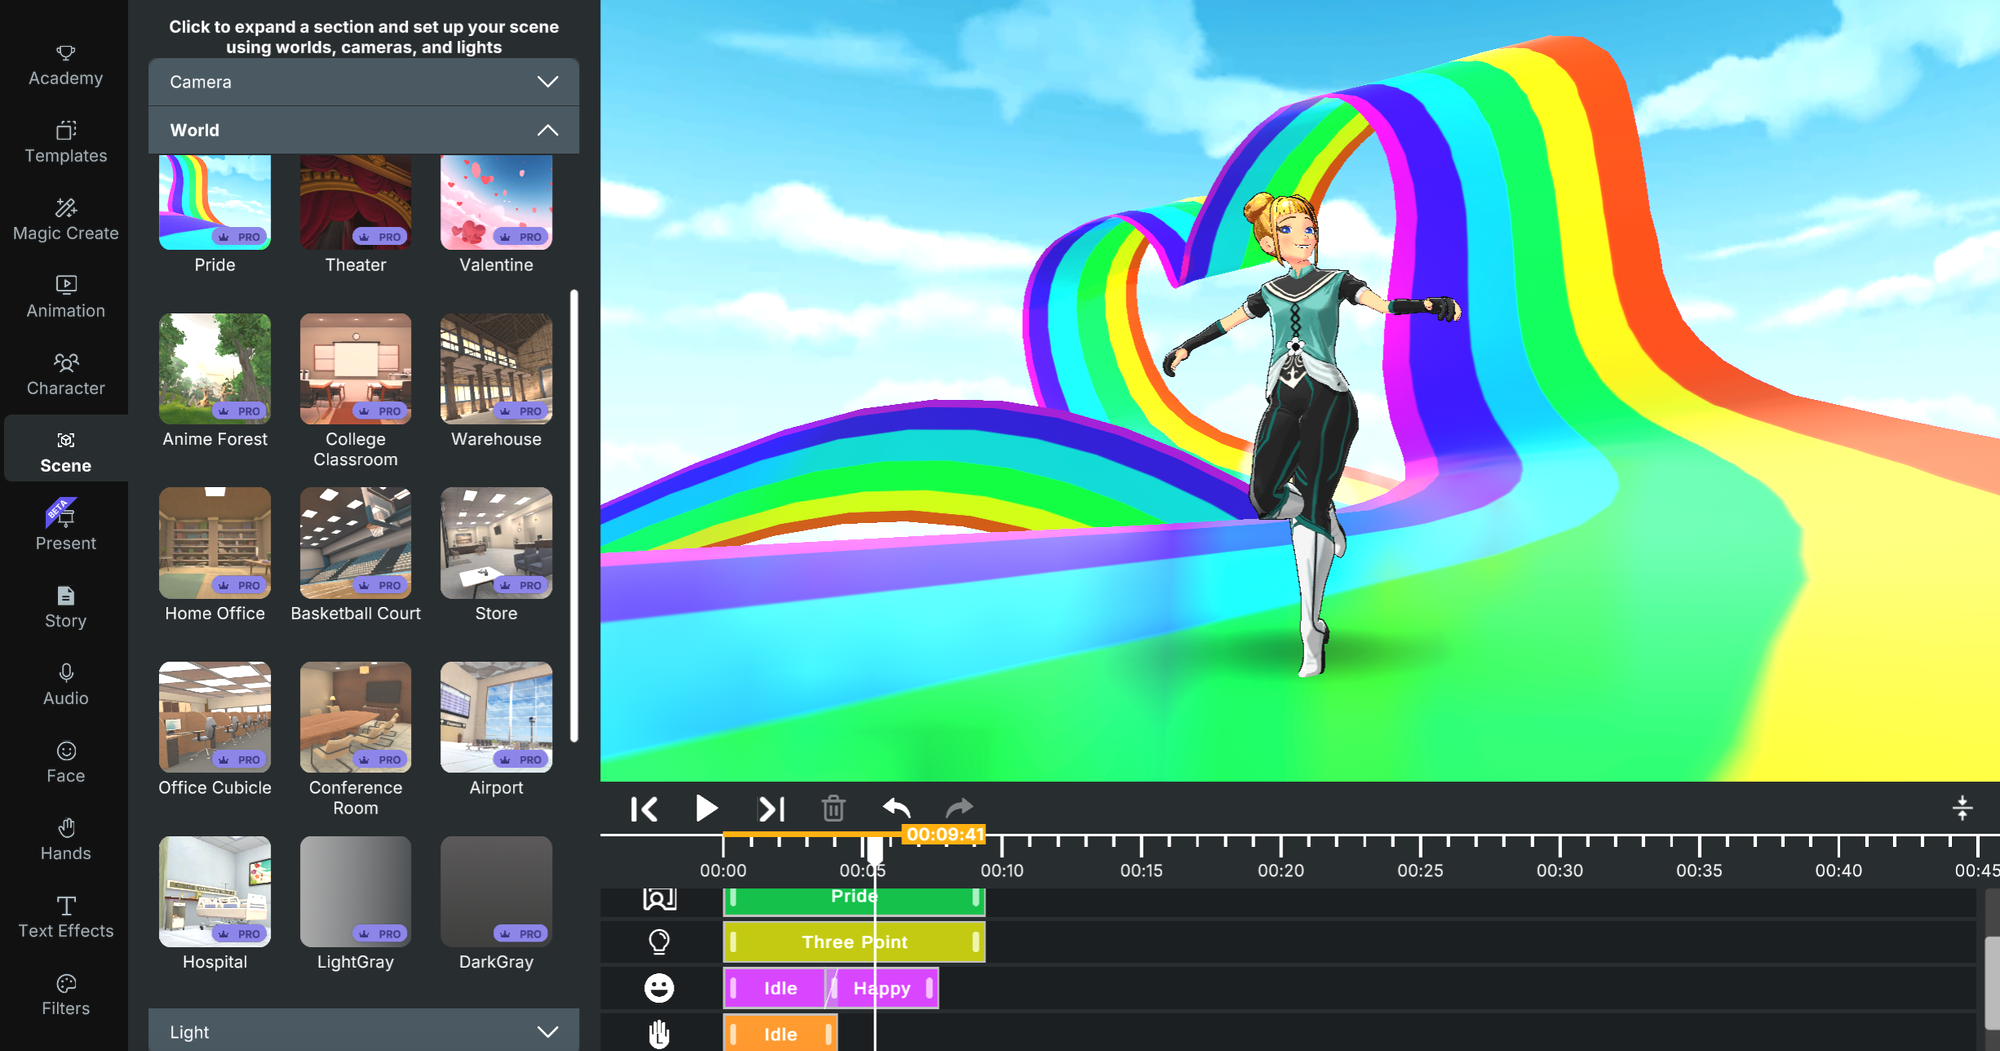Open the Audio panel
The height and width of the screenshot is (1051, 2000).
65,684
